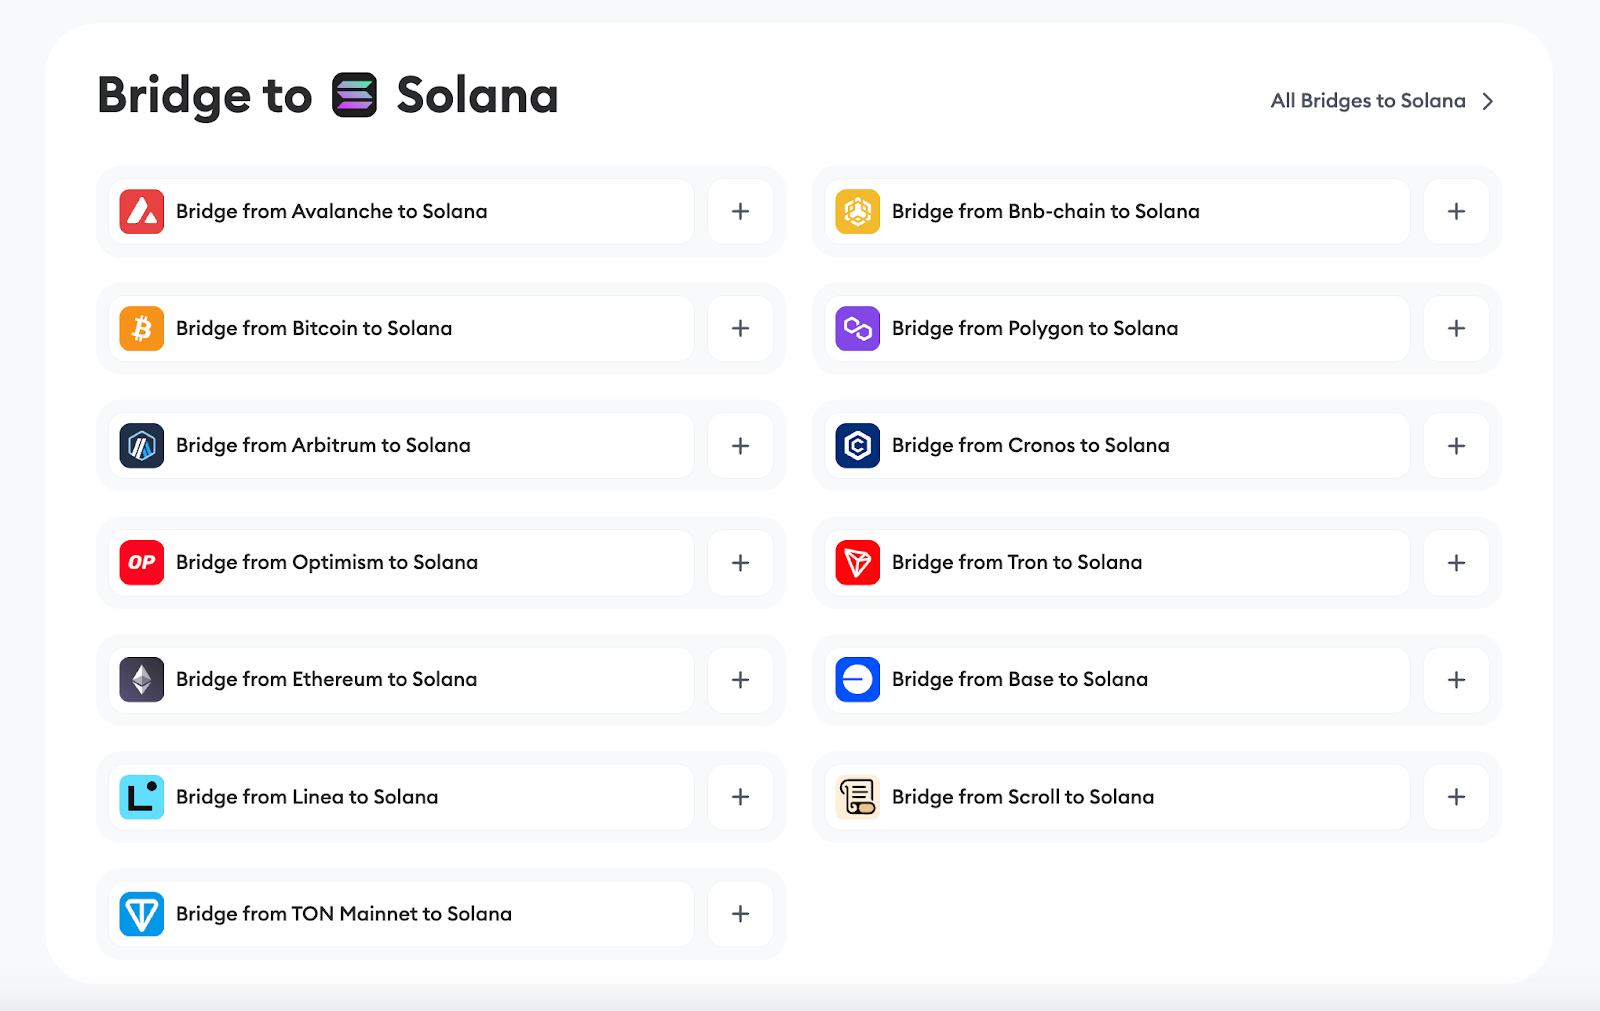Open Bridge from Scroll to Solana
Screen dimensions: 1600x1011
coord(1117,797)
